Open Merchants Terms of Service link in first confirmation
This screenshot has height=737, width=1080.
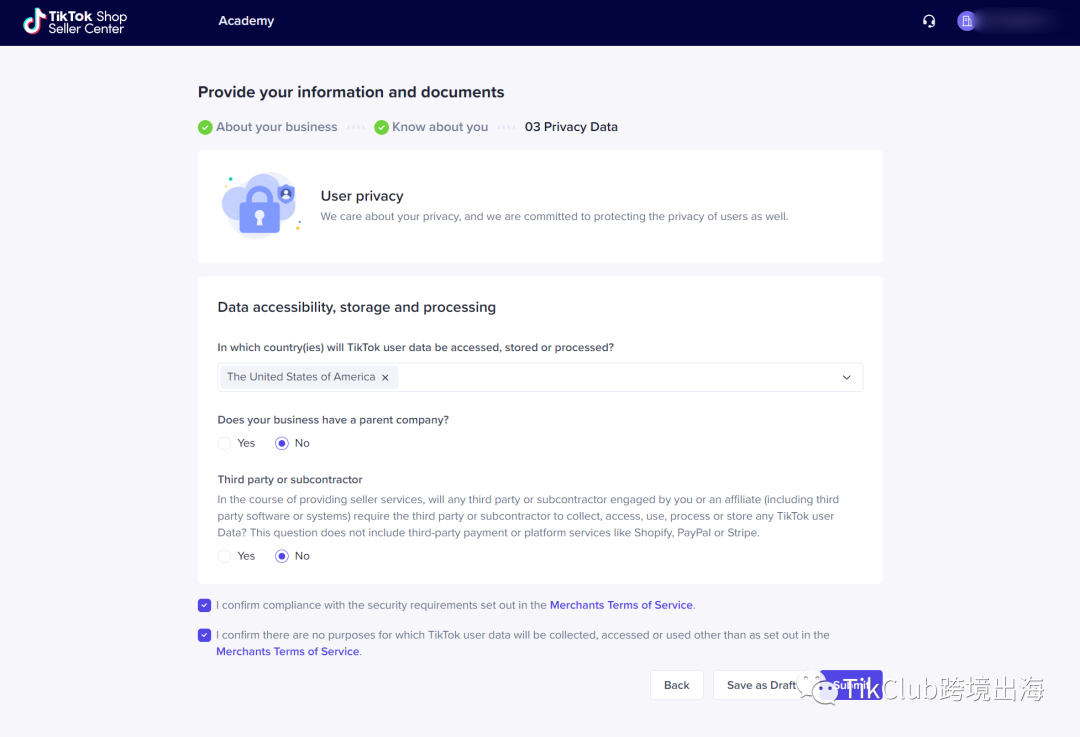coord(621,605)
